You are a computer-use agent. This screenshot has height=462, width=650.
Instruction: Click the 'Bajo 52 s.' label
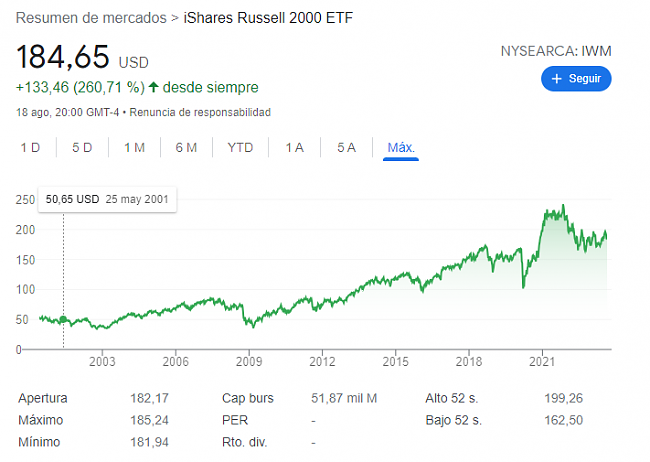pos(454,420)
